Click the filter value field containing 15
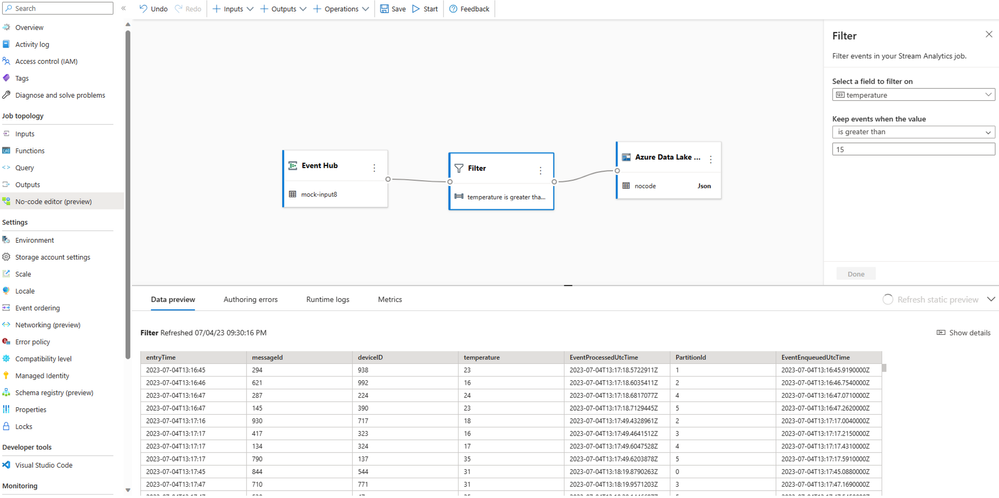This screenshot has height=498, width=999. [913, 149]
